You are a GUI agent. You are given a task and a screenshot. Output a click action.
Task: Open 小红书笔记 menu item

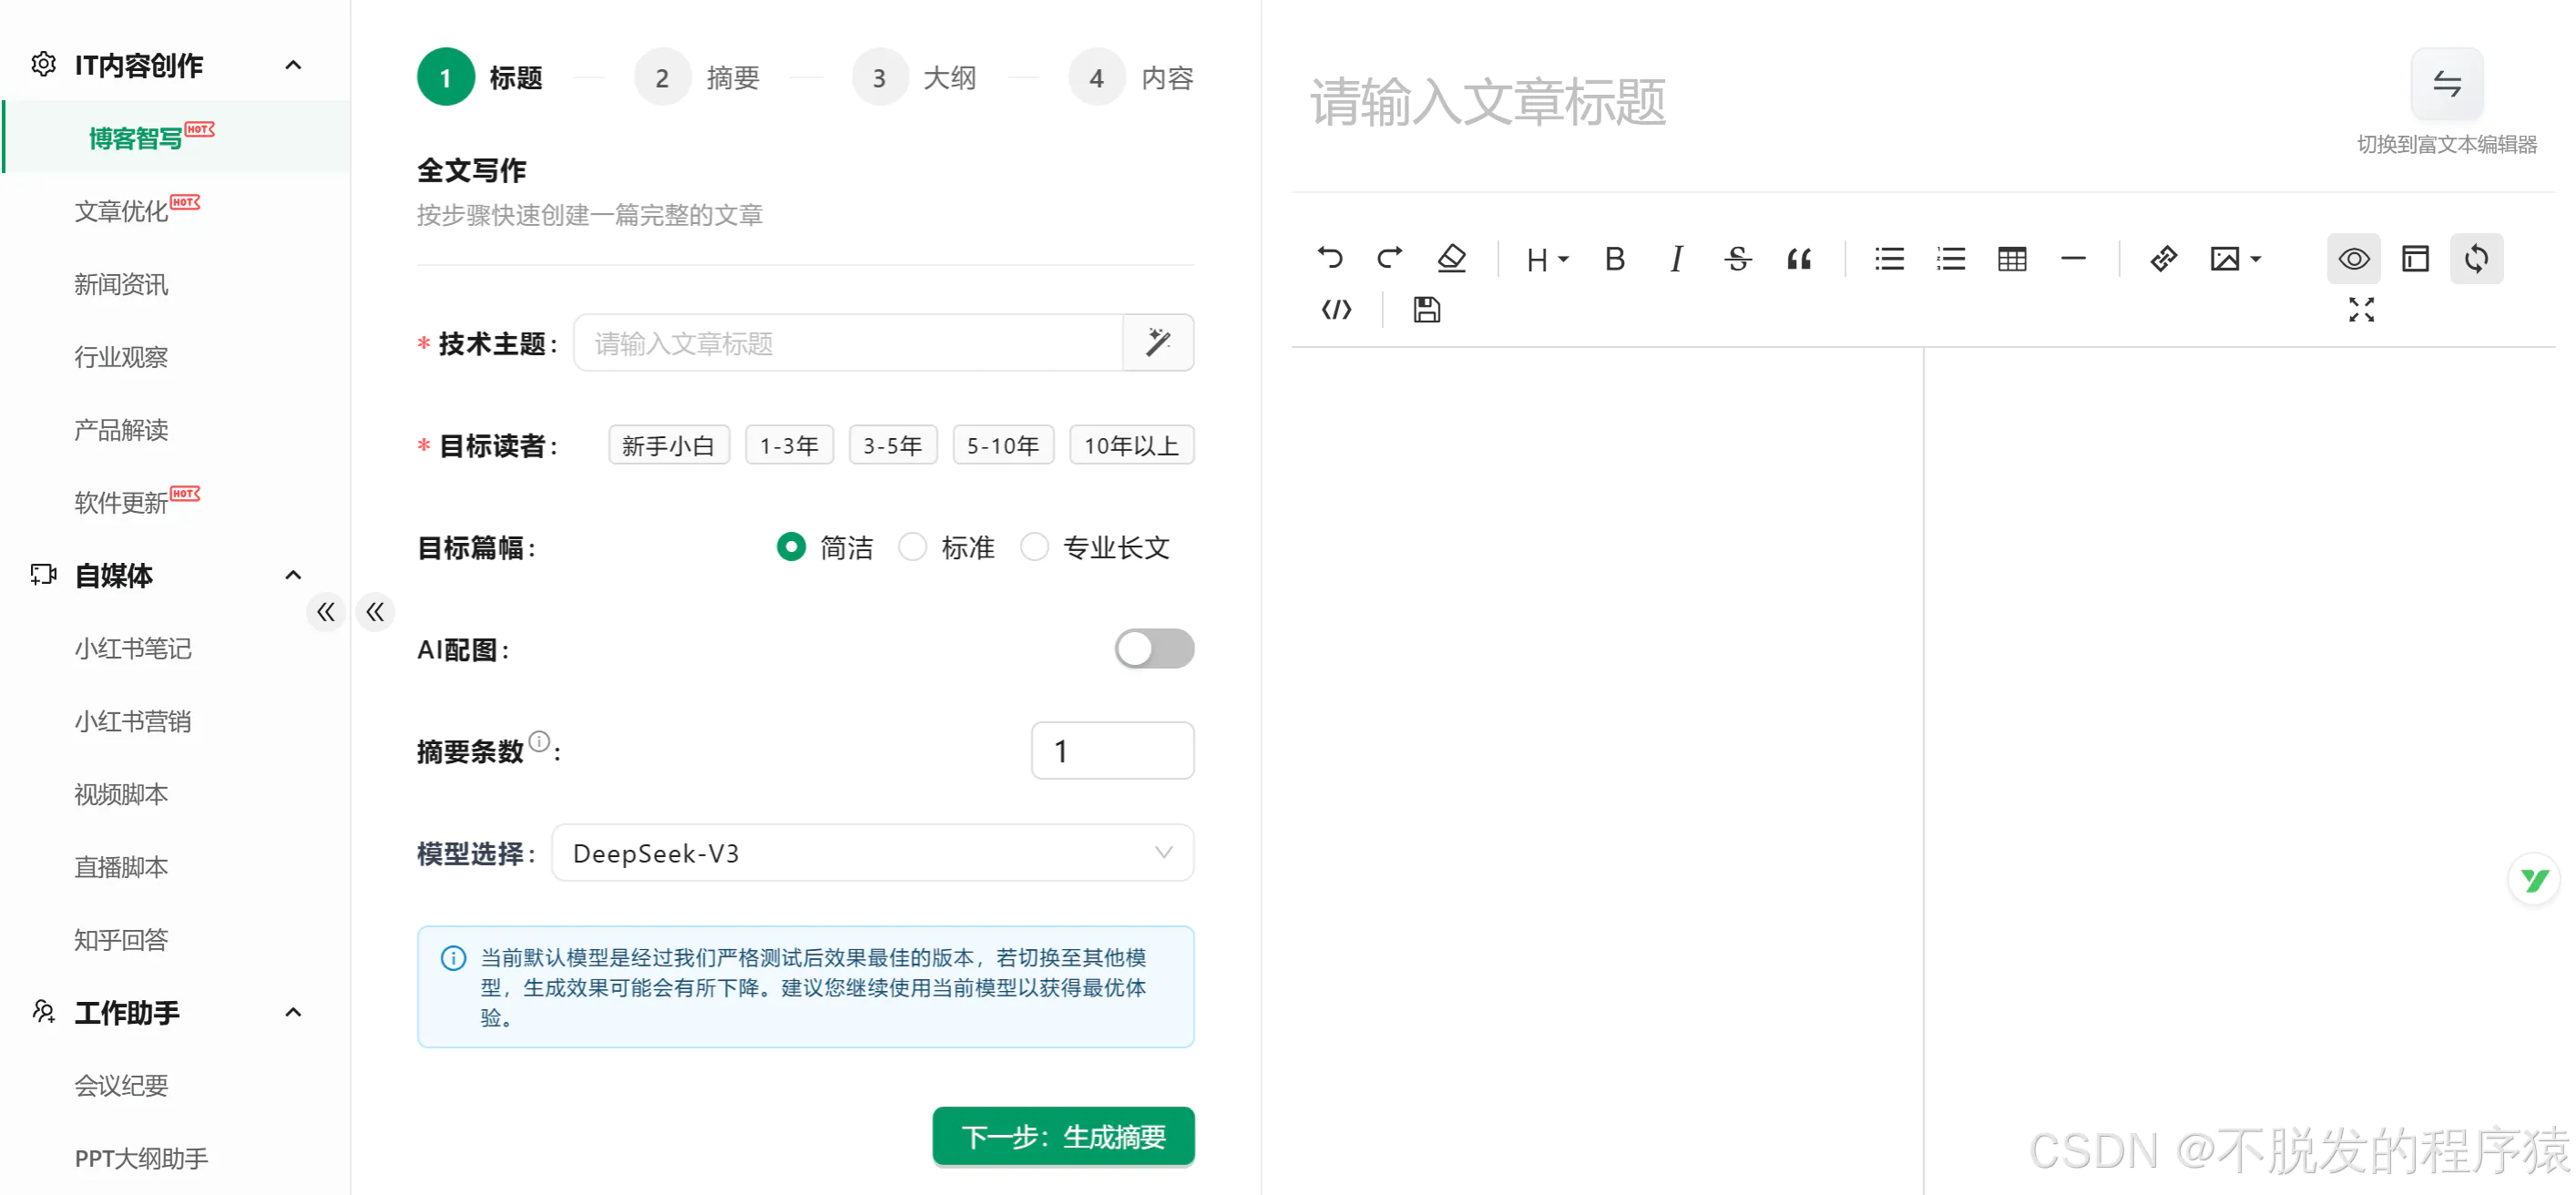pyautogui.click(x=133, y=649)
